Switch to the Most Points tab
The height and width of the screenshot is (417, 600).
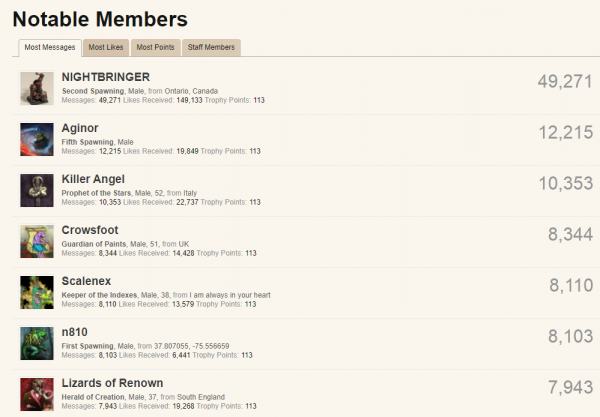155,47
